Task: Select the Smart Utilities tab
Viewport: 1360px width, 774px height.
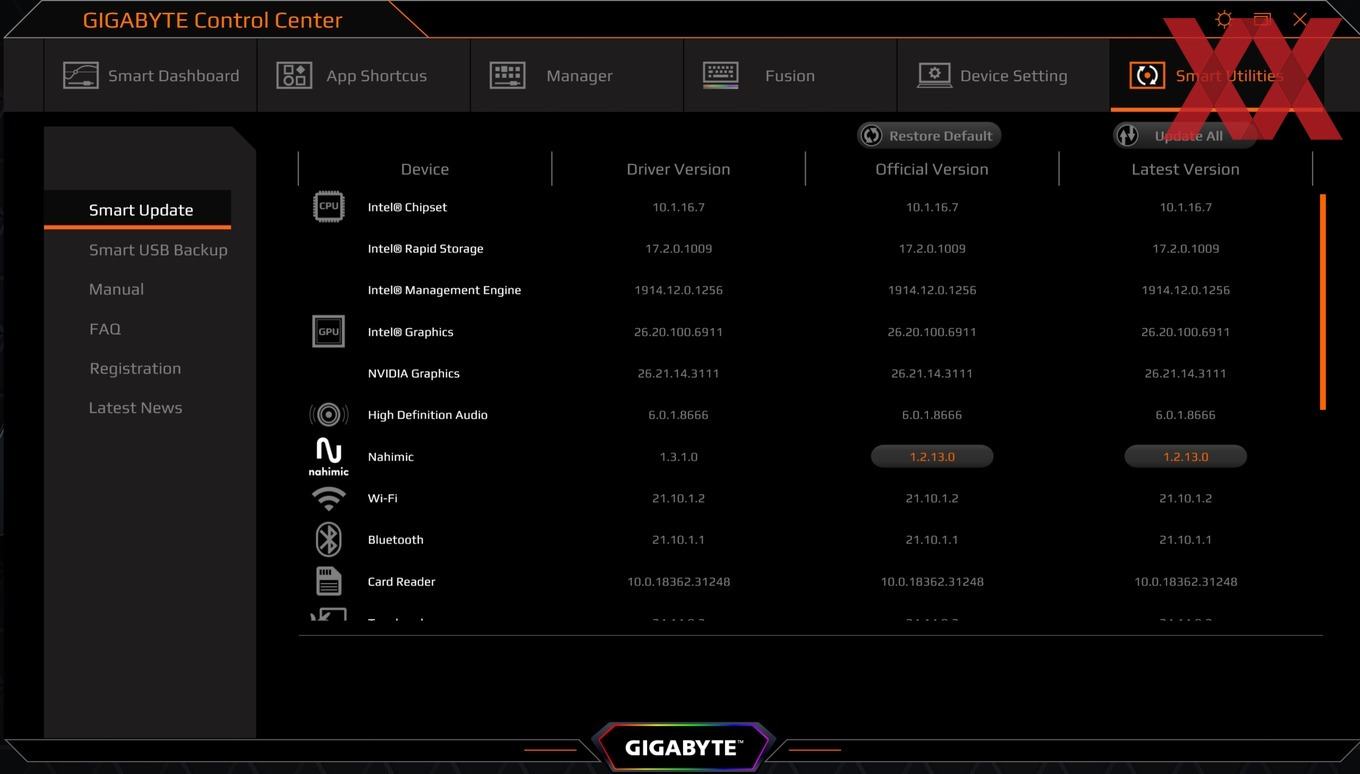Action: coord(1217,75)
